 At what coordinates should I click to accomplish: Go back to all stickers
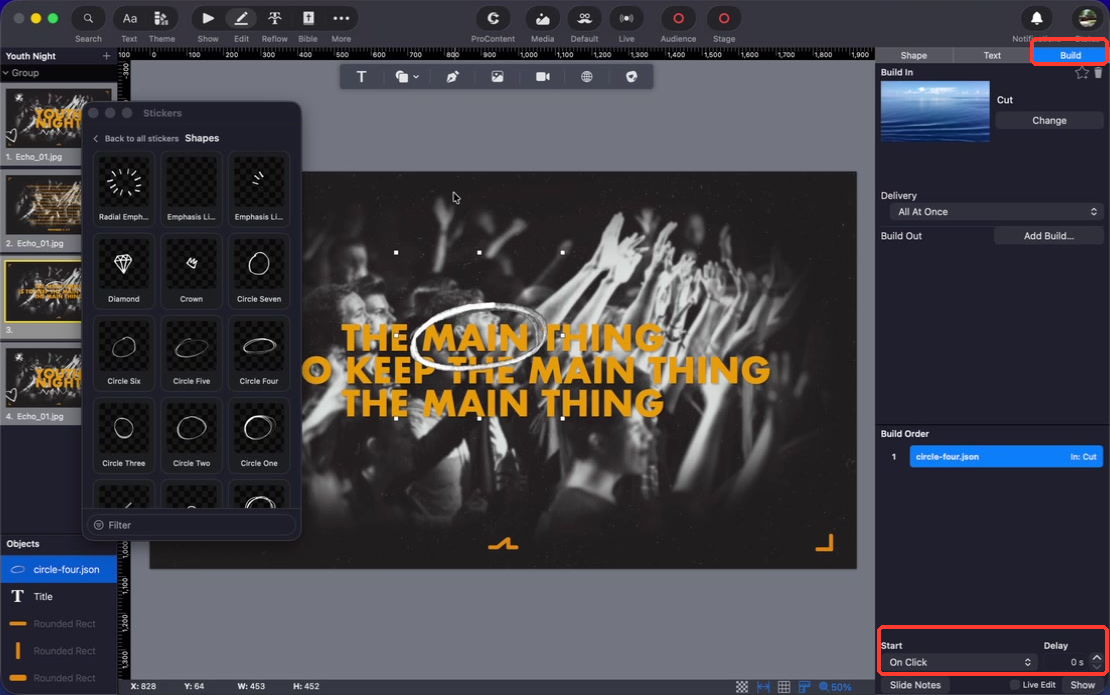click(x=135, y=139)
